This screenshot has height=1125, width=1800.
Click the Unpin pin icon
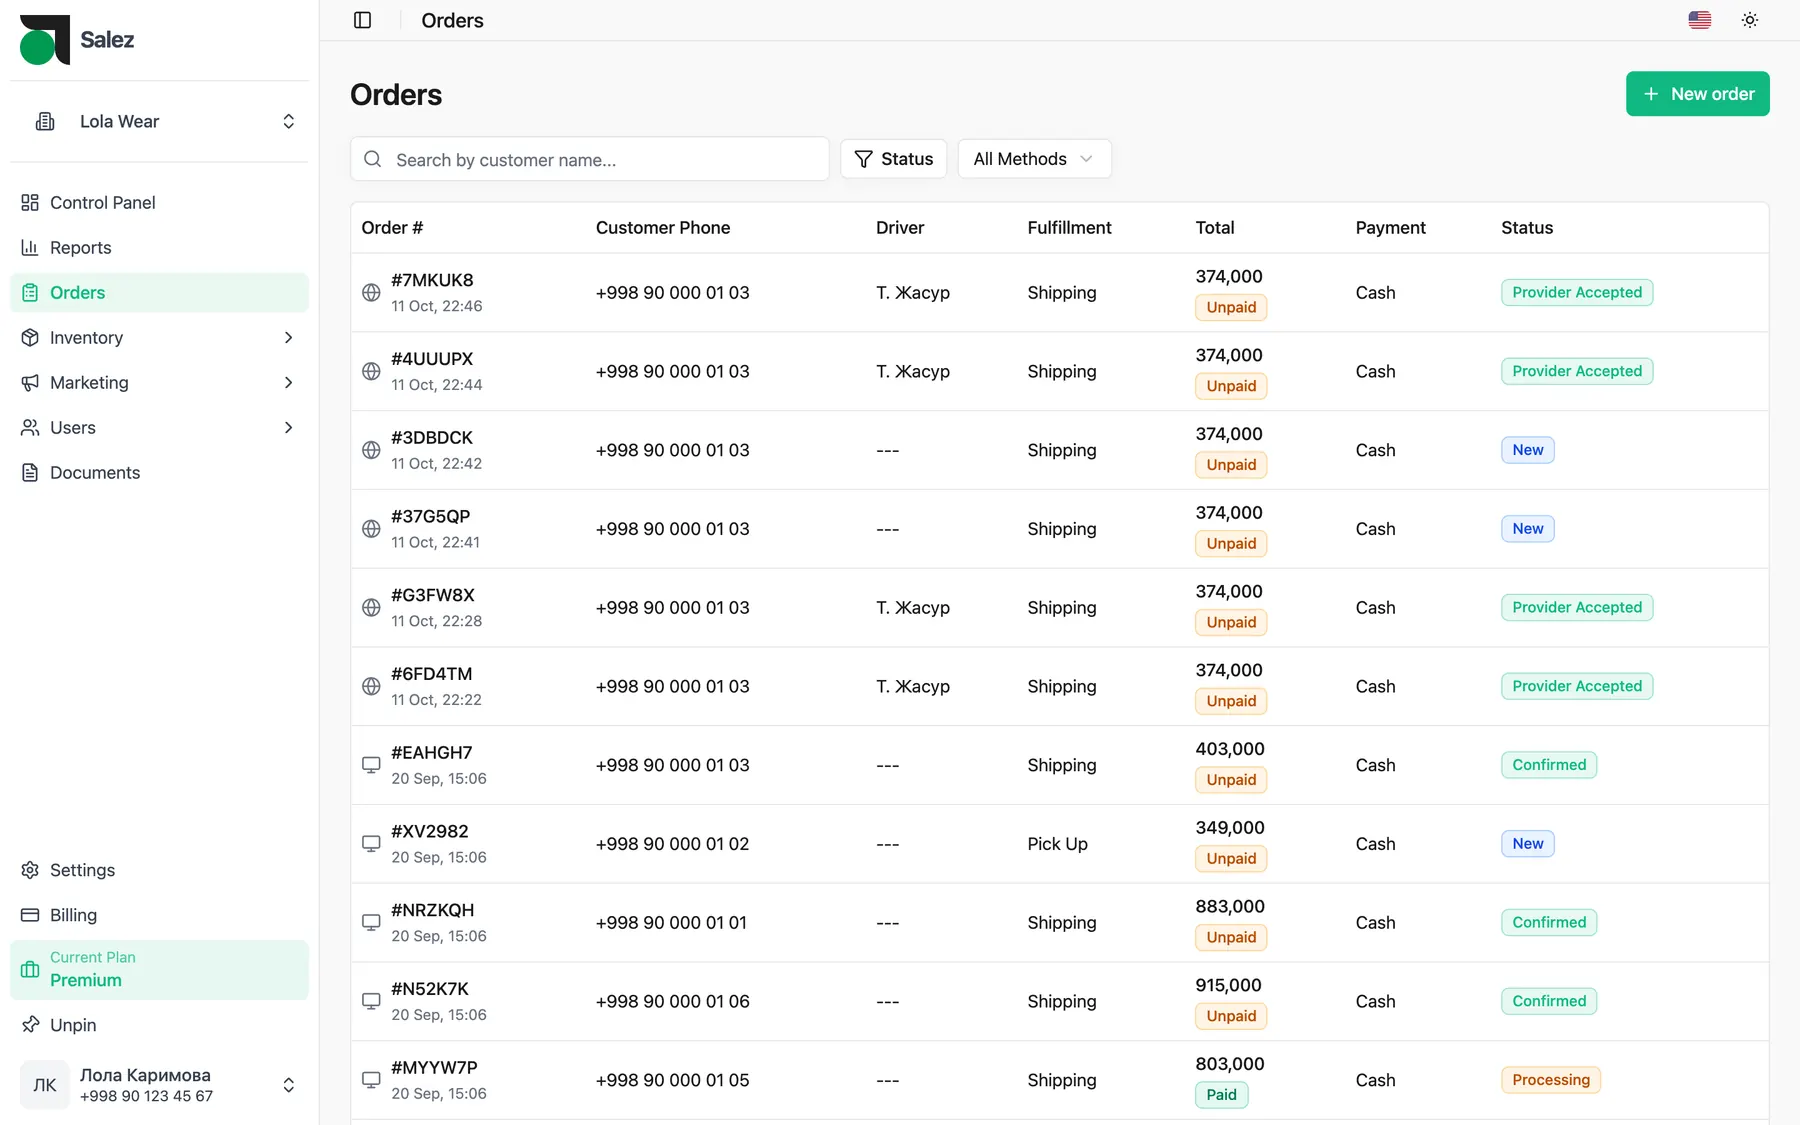(30, 1025)
